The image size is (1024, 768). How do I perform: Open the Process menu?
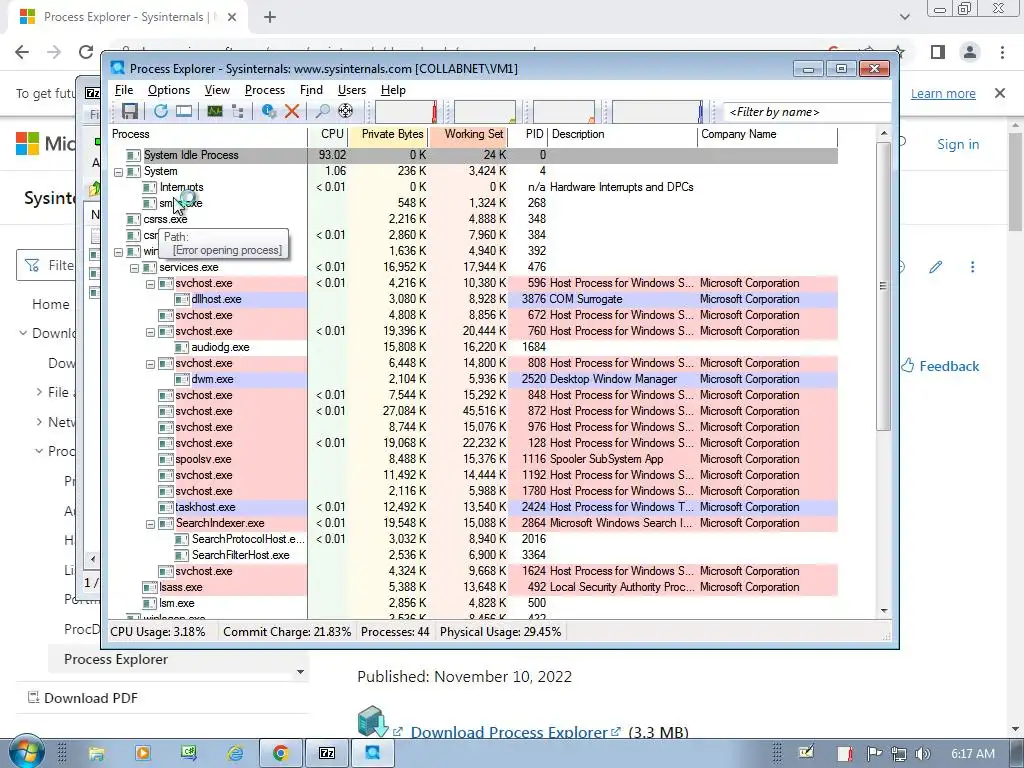click(264, 90)
